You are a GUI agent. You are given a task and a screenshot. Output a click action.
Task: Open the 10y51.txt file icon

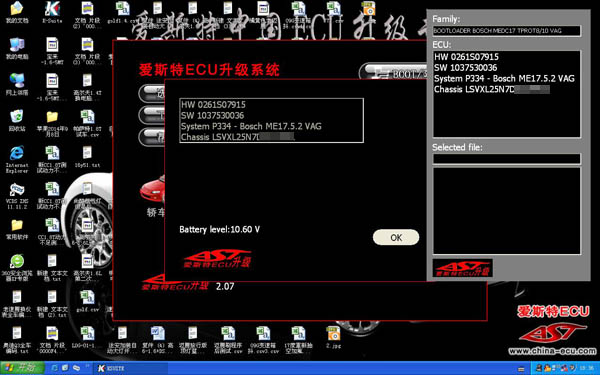(x=87, y=157)
